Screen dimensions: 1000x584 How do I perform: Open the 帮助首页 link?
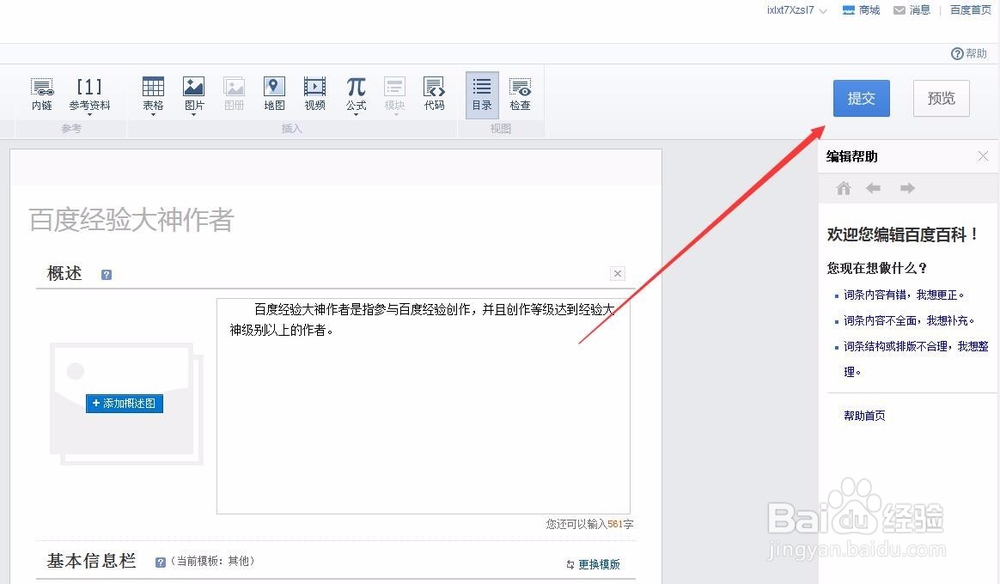864,416
